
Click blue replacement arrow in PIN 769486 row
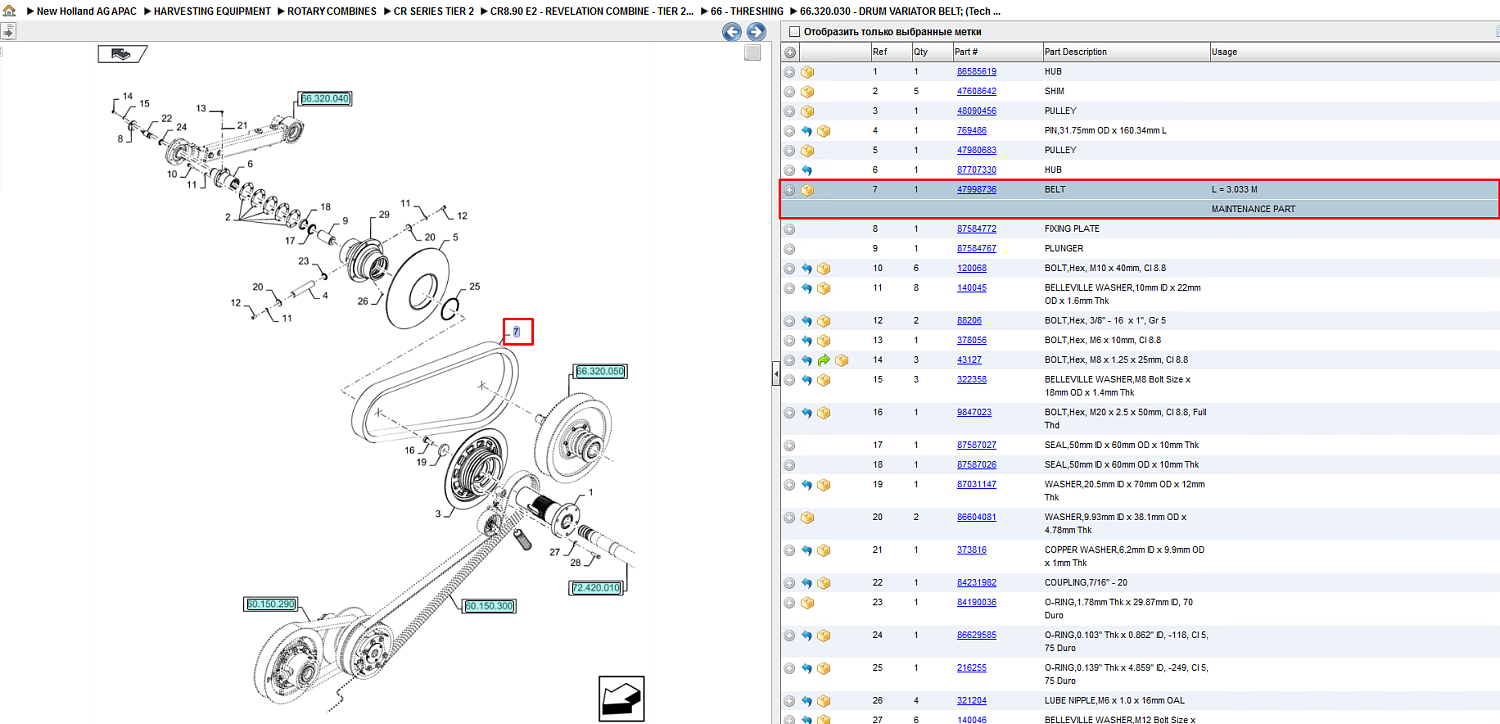click(807, 131)
